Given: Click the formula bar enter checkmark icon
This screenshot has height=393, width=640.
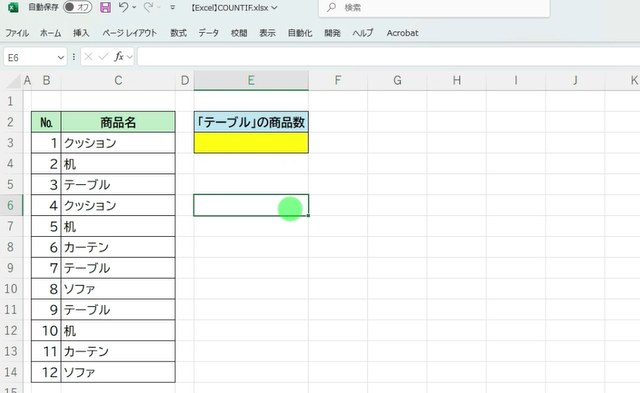Looking at the screenshot, I should (103, 57).
